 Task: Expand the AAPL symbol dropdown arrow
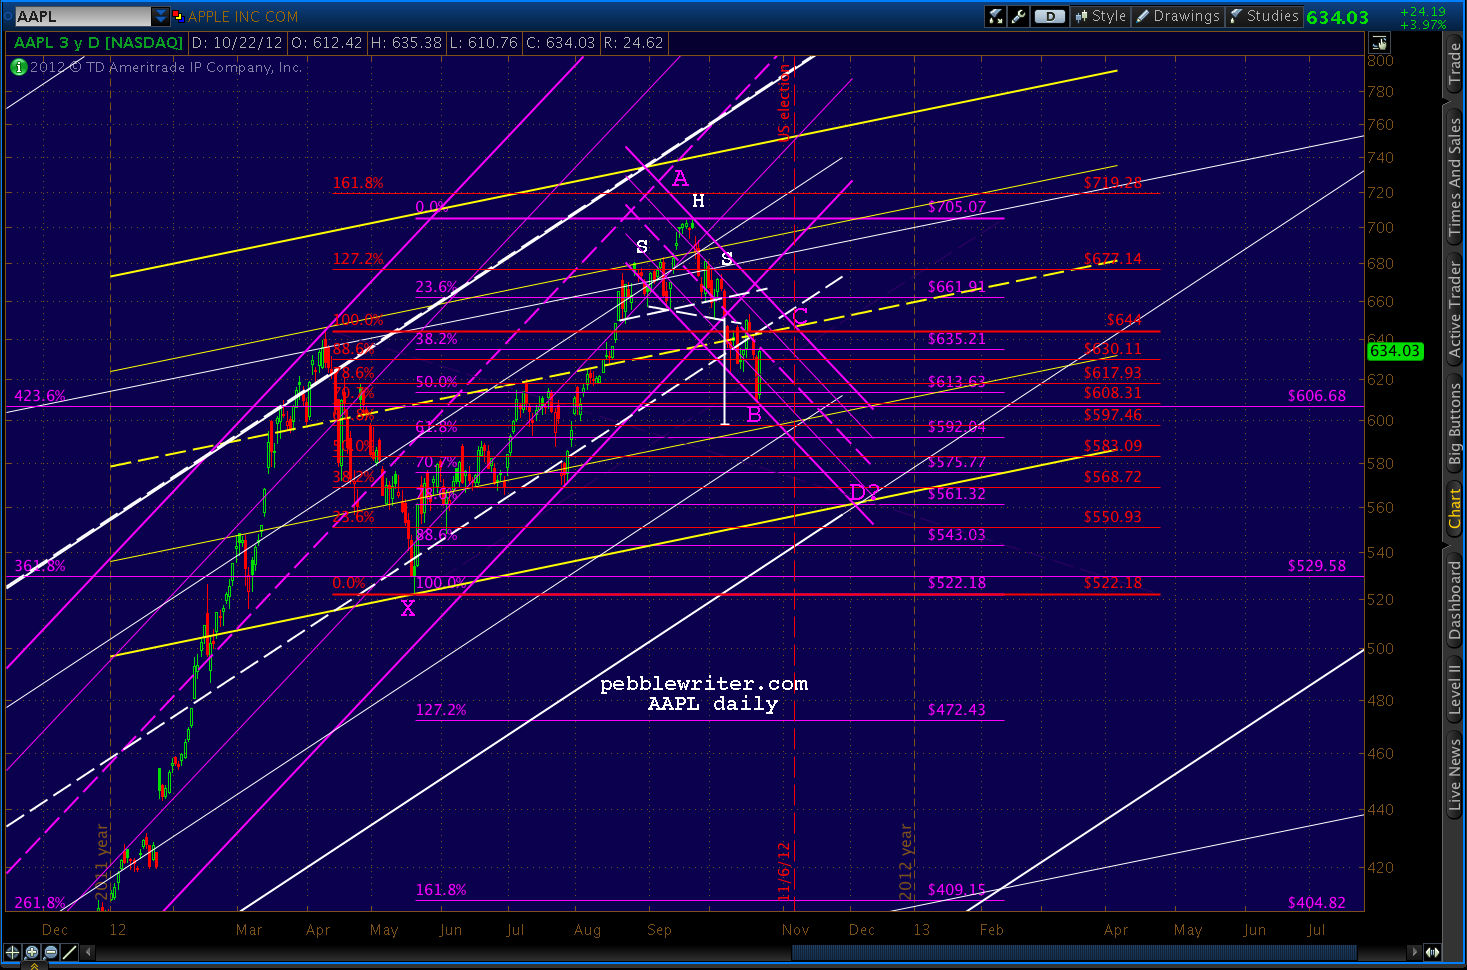[161, 16]
